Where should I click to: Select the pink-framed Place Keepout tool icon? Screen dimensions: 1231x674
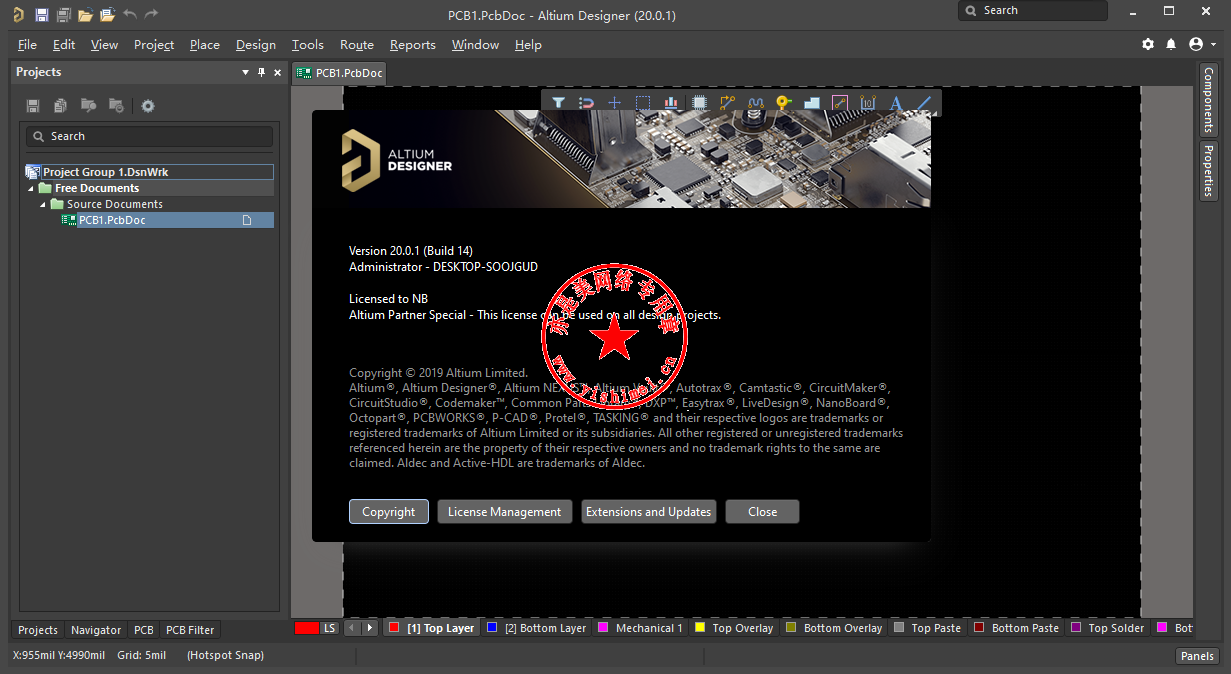pos(840,102)
